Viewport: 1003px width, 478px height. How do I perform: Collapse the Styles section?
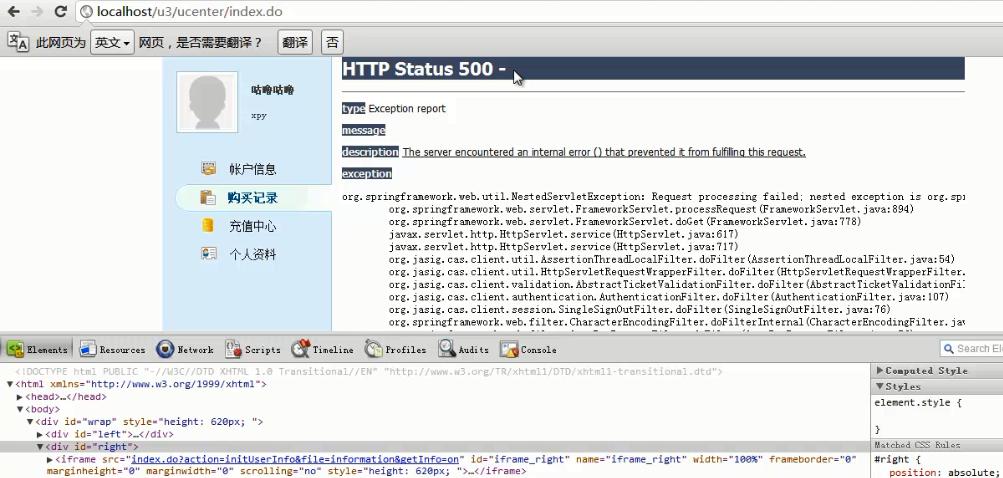[880, 386]
